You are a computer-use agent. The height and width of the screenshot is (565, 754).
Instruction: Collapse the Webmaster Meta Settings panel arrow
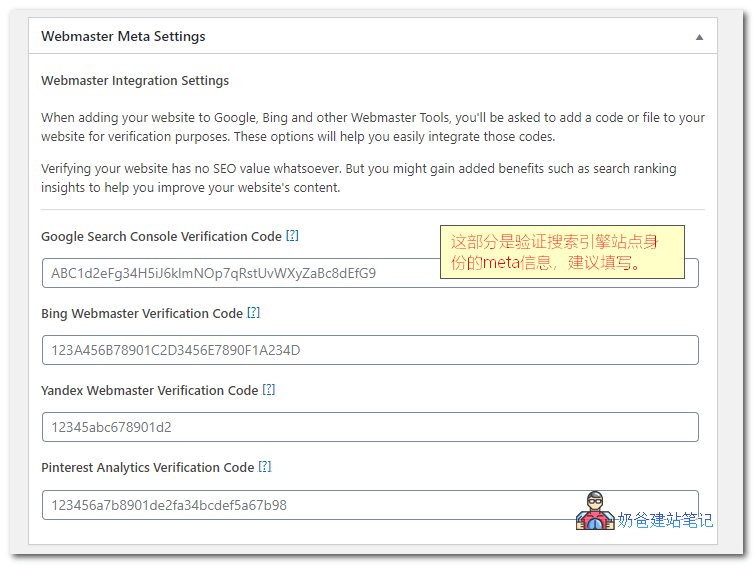click(x=699, y=37)
